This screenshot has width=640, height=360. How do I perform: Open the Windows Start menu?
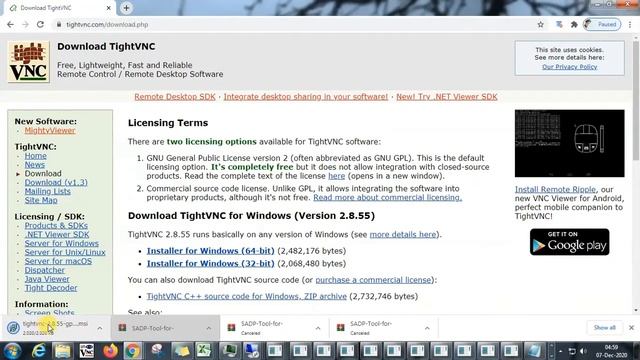coord(13,351)
